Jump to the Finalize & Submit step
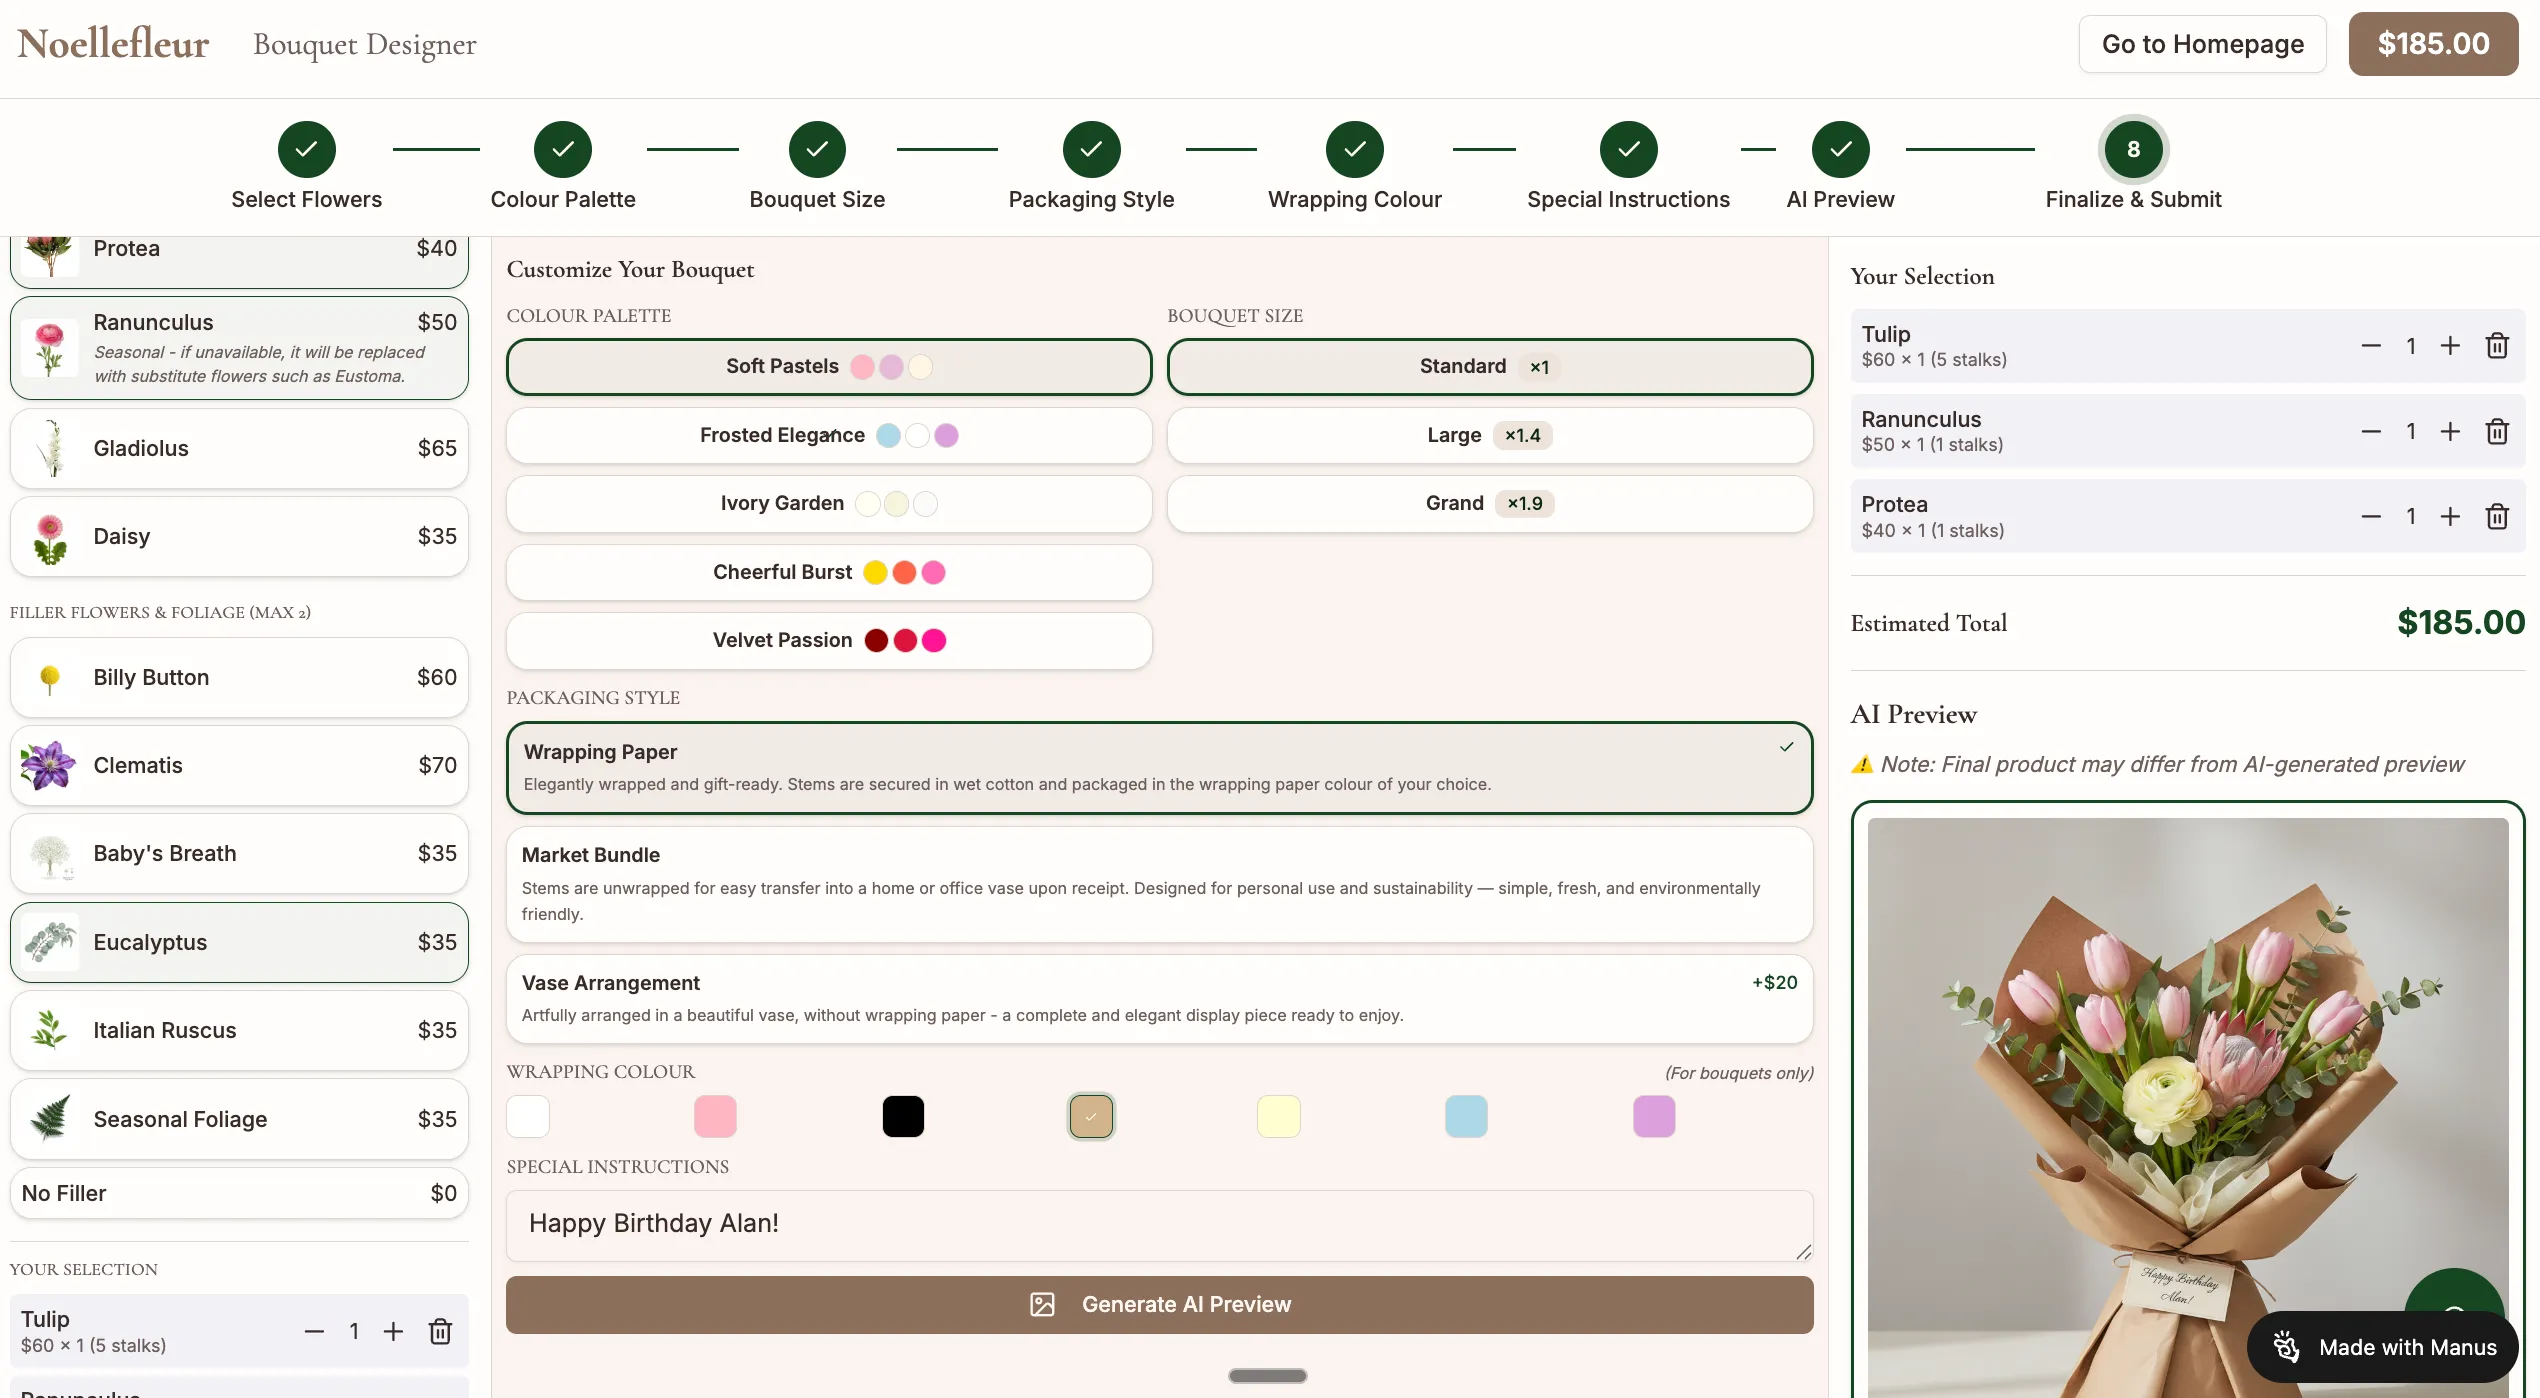The image size is (2540, 1398). [2133, 150]
